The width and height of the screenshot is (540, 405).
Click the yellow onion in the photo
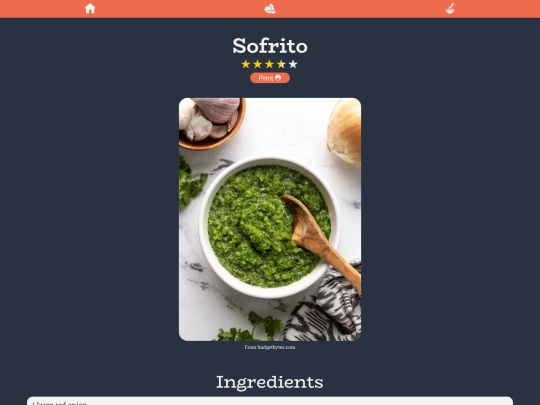[344, 133]
